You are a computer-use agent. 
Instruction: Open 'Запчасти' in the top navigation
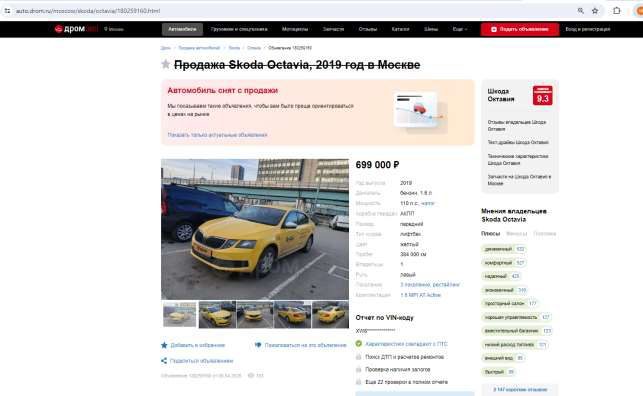333,29
